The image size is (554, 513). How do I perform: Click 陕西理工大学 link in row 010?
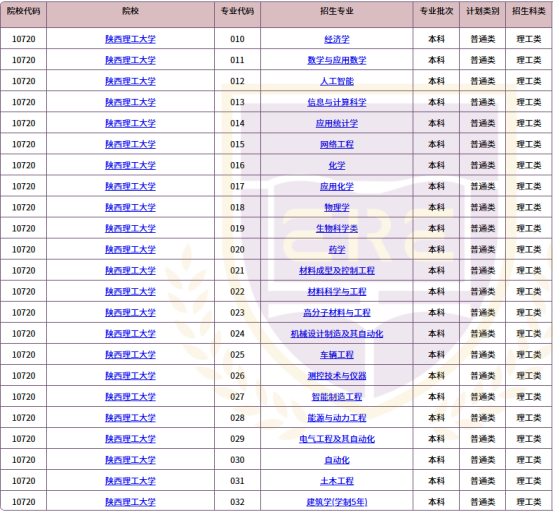(130, 39)
